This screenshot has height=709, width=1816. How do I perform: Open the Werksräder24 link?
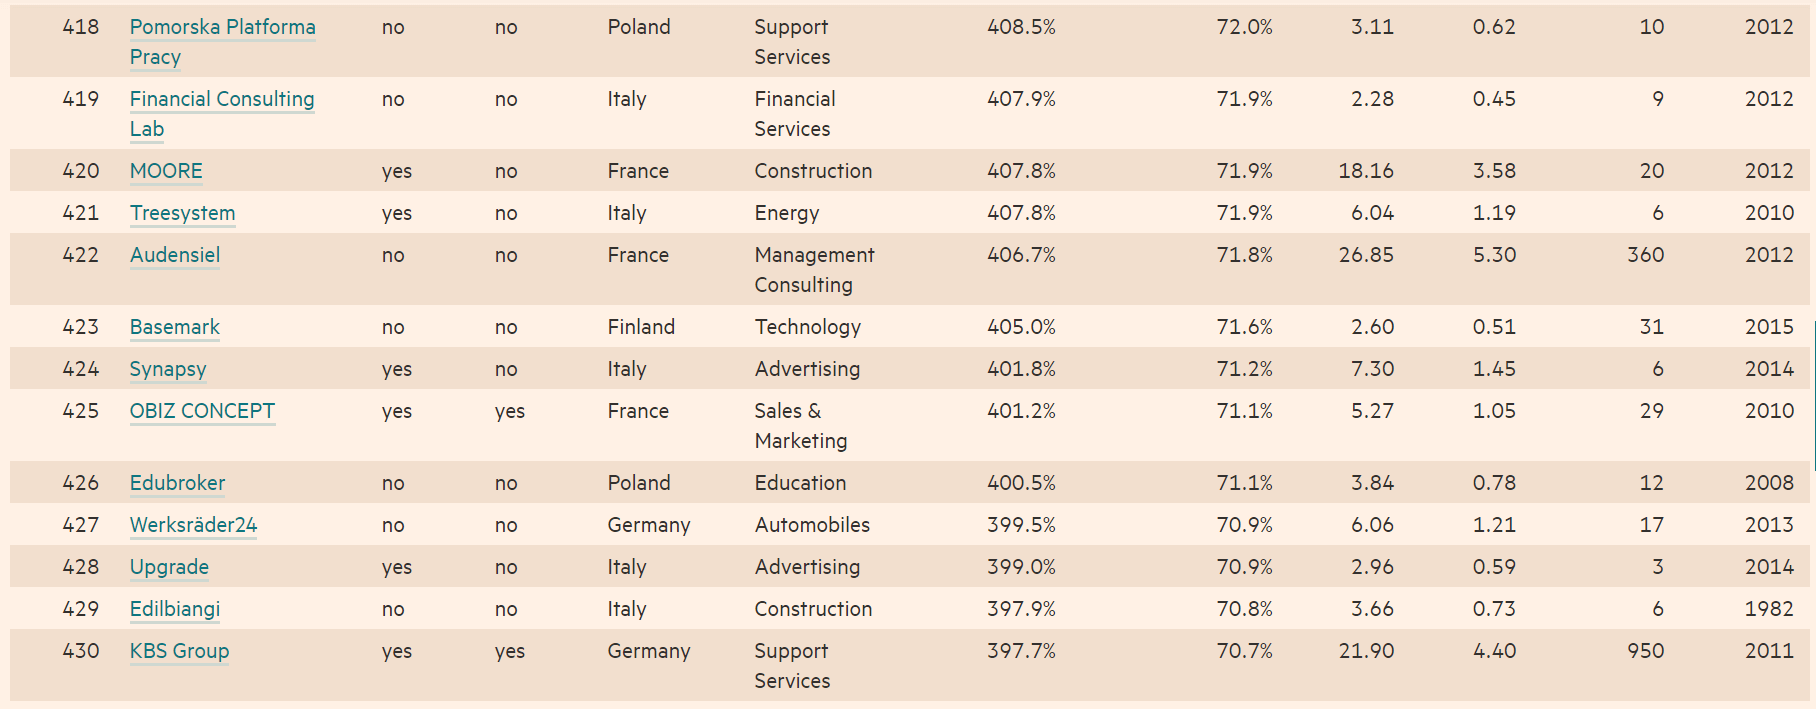pyautogui.click(x=193, y=525)
